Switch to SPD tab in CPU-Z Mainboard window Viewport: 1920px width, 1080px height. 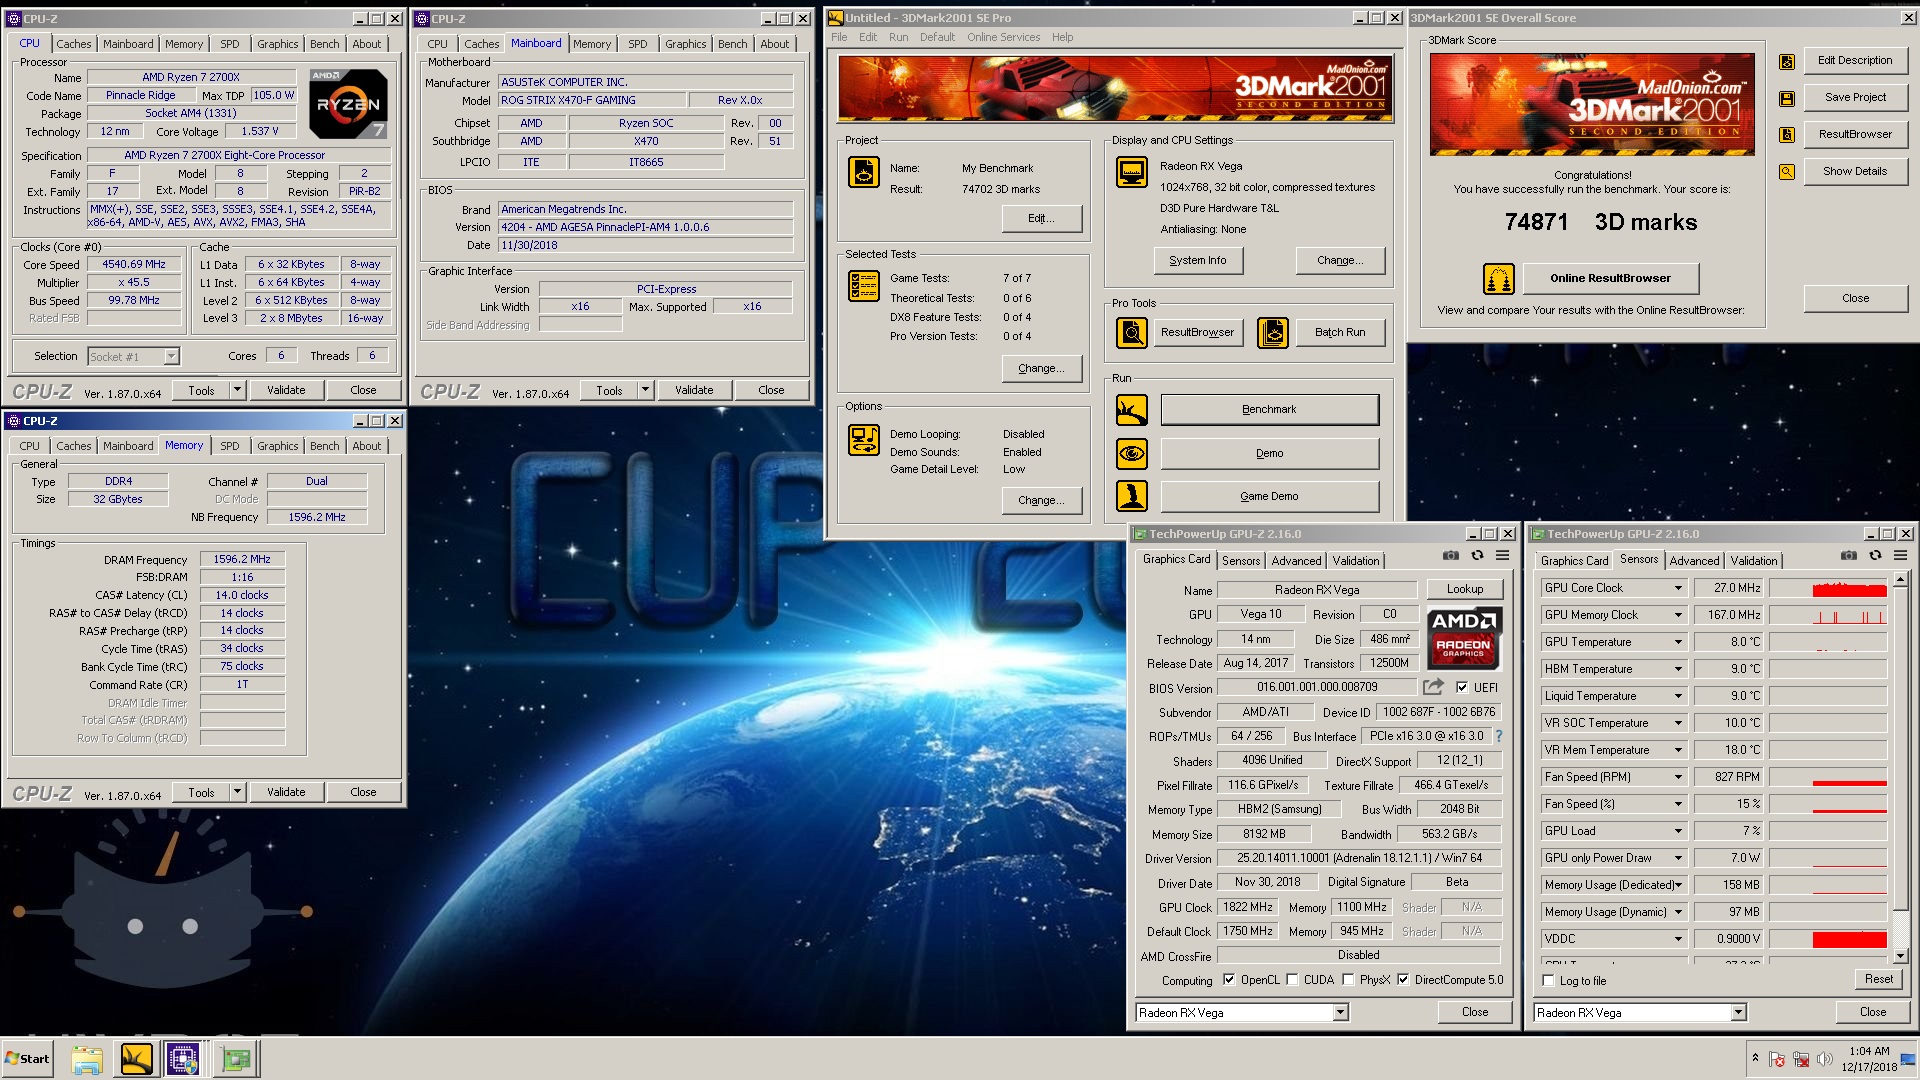tap(638, 44)
